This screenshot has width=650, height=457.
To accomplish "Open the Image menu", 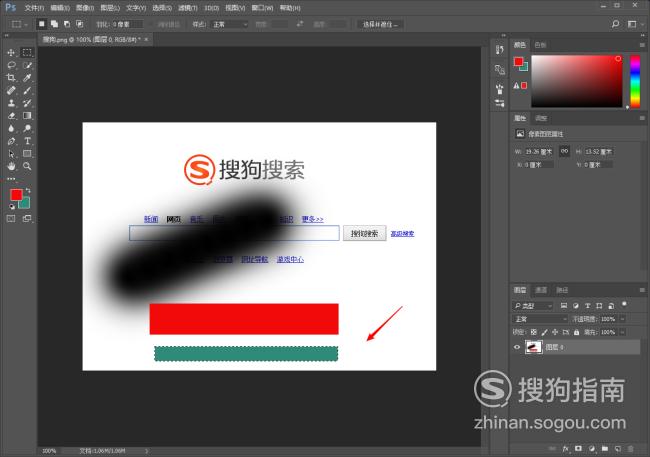I will point(85,8).
